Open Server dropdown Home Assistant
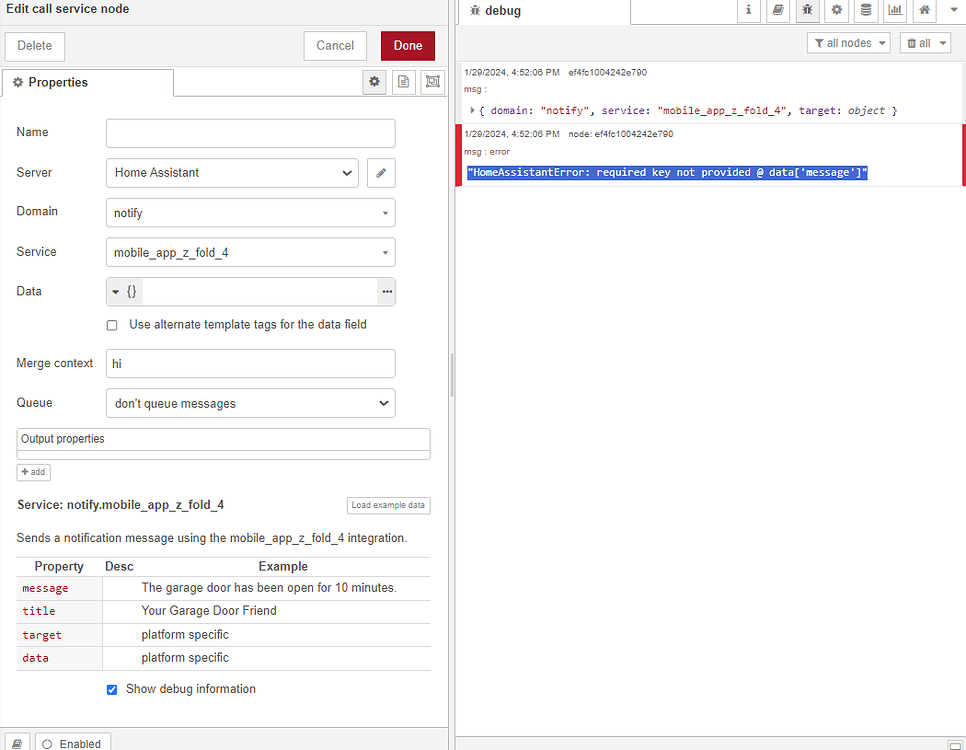 tap(232, 173)
